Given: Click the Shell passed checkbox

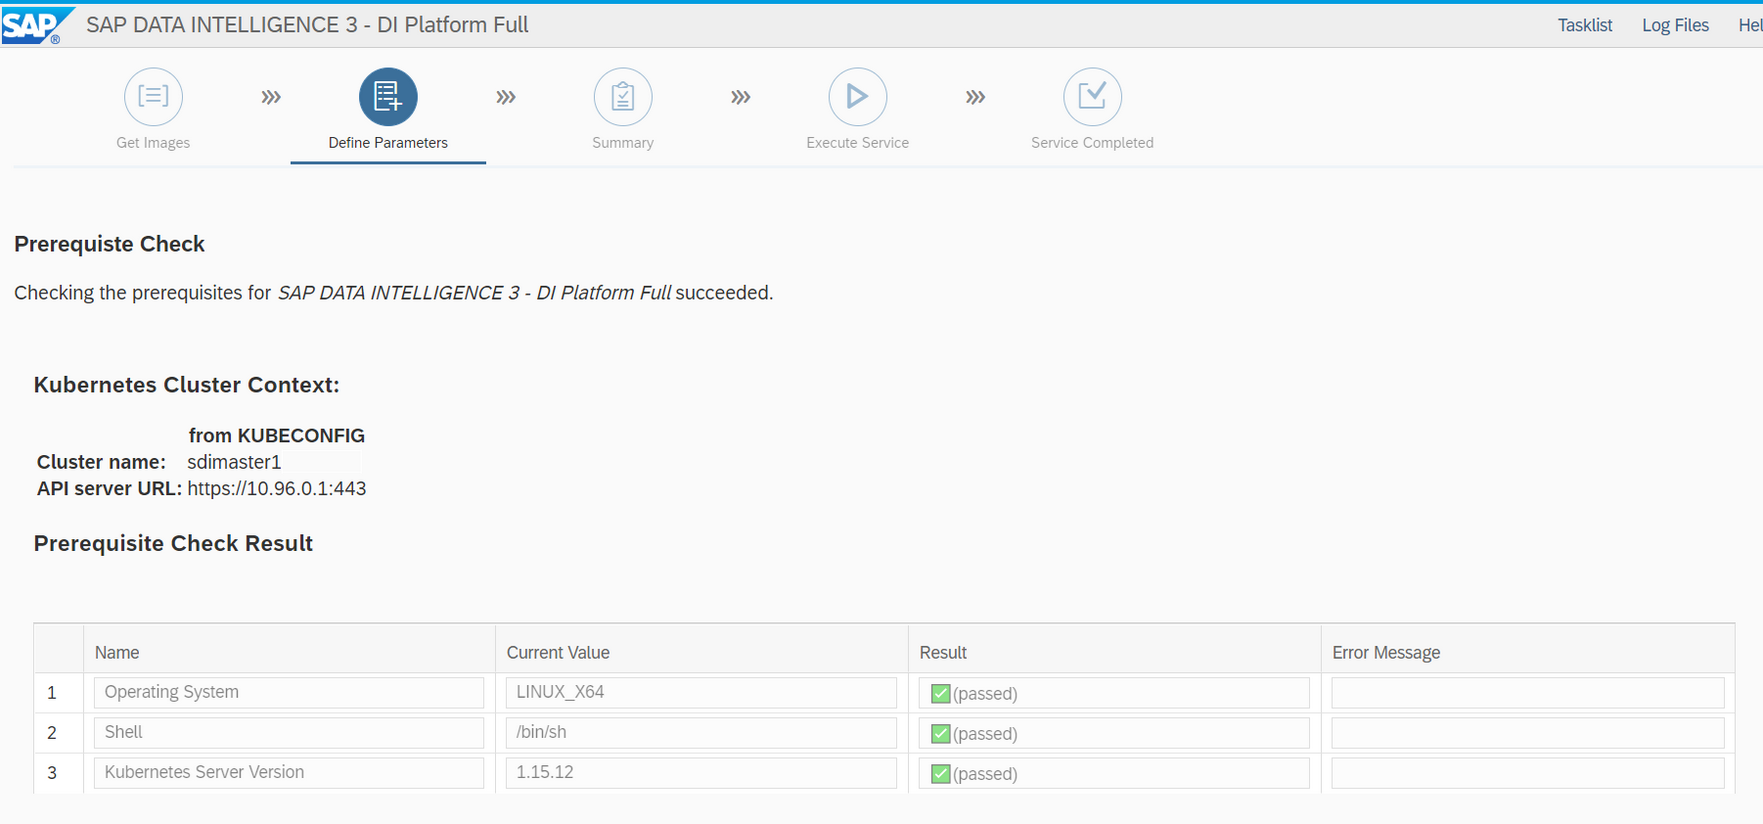Looking at the screenshot, I should pyautogui.click(x=940, y=733).
